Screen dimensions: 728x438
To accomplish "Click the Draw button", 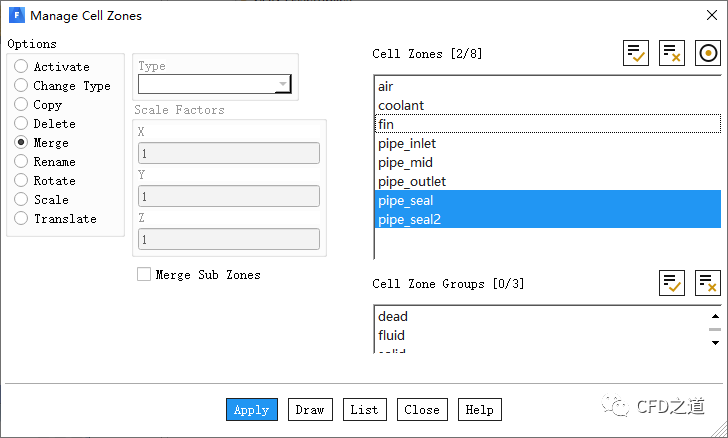I will pyautogui.click(x=310, y=409).
